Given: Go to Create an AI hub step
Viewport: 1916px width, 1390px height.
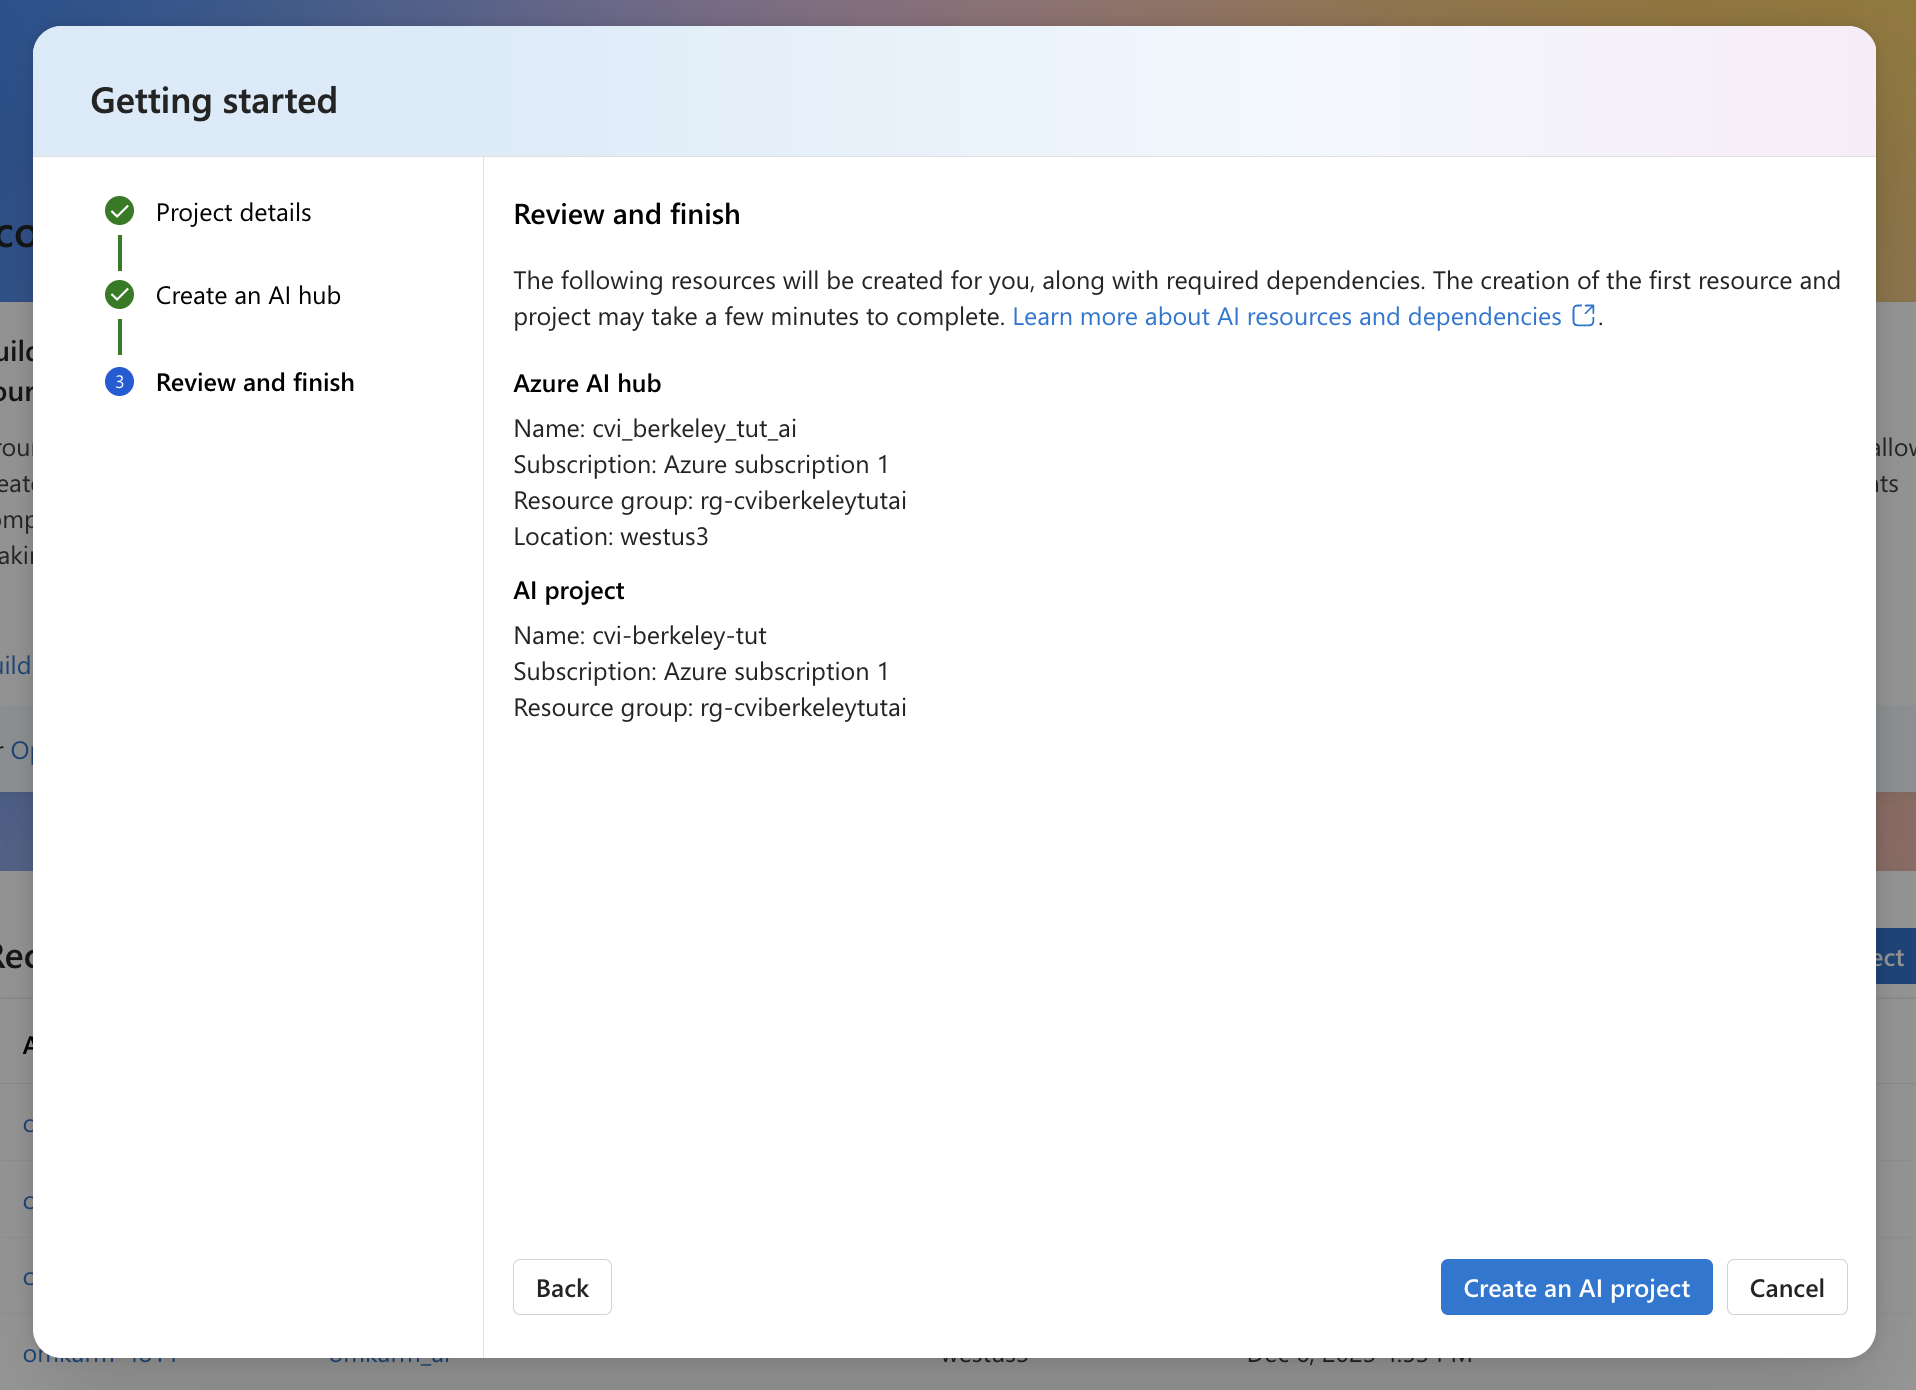Looking at the screenshot, I should click(x=248, y=295).
